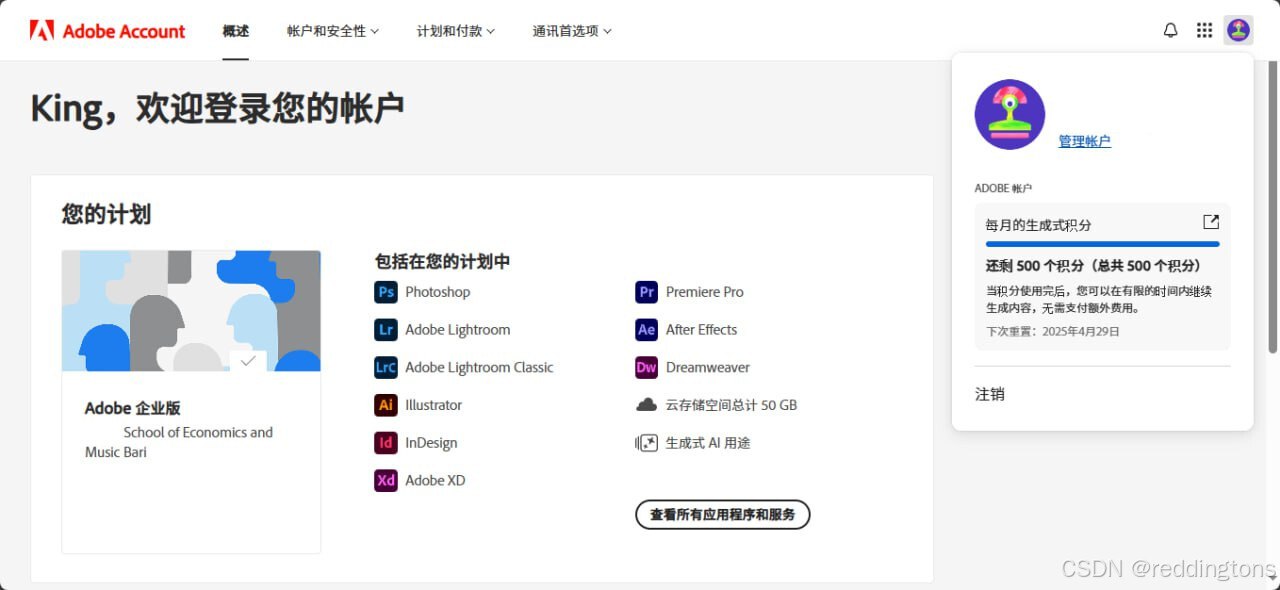1280x590 pixels.
Task: Open the notifications bell icon
Action: (x=1171, y=31)
